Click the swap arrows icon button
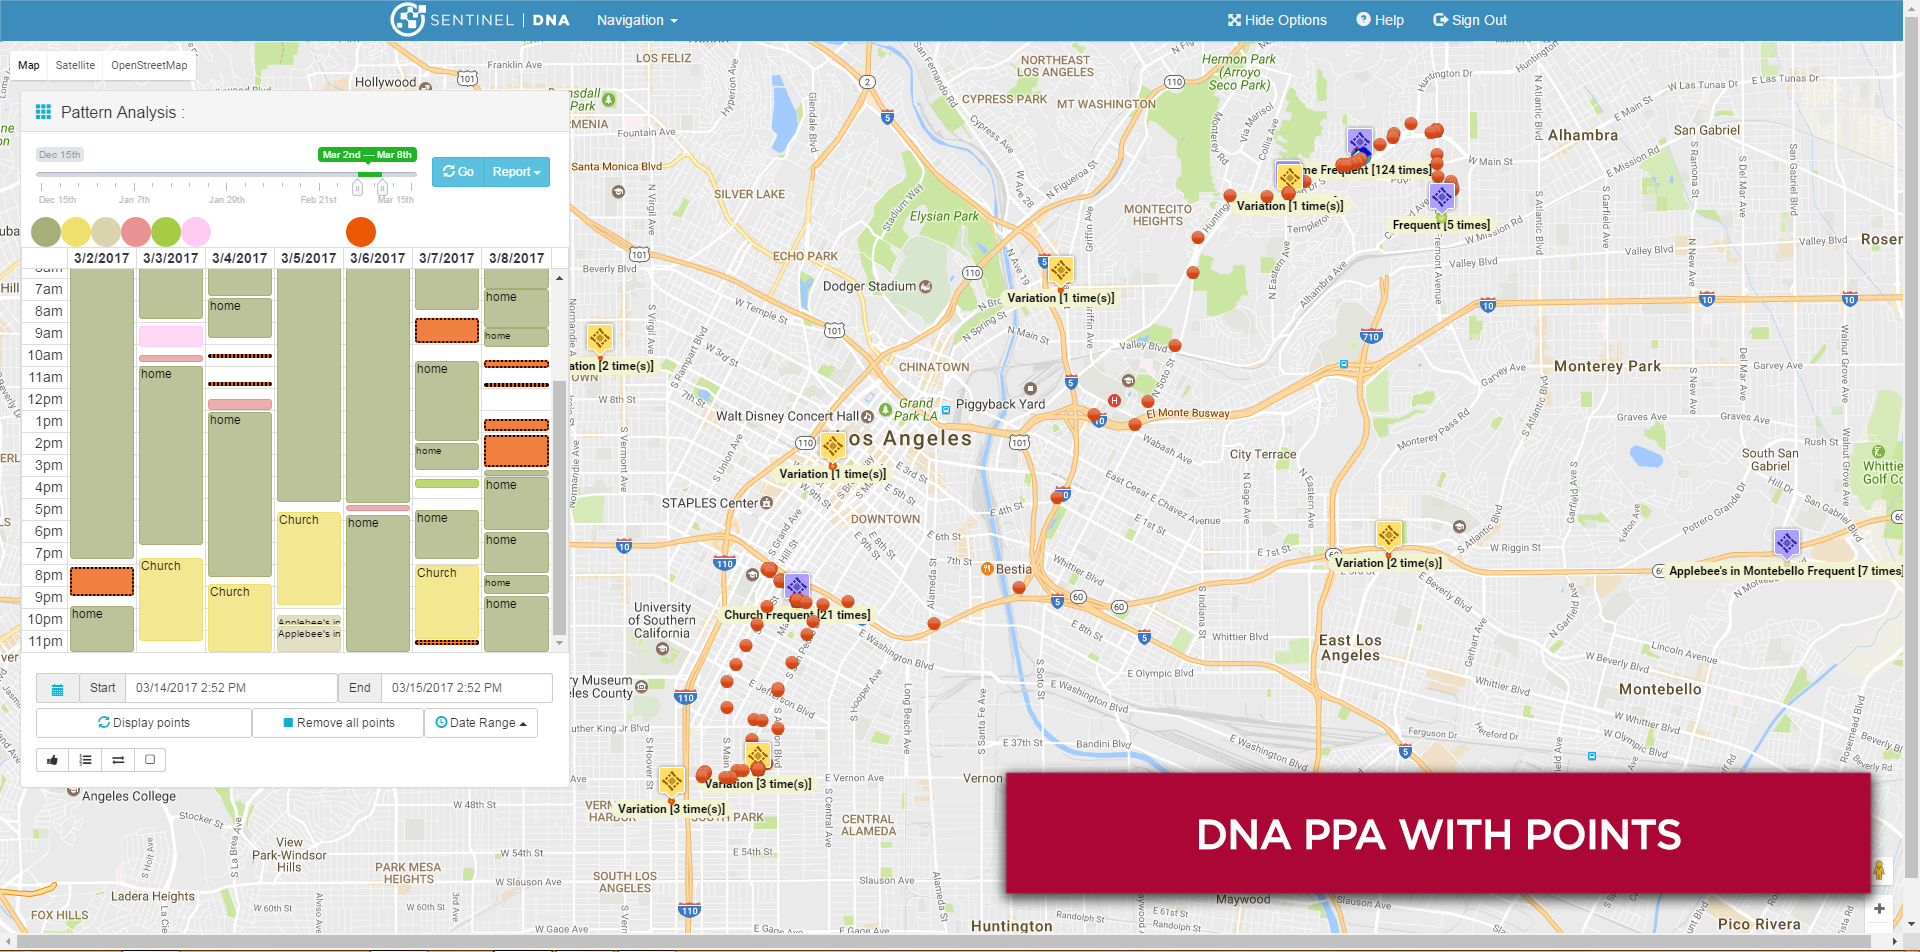The height and width of the screenshot is (952, 1920). 118,760
